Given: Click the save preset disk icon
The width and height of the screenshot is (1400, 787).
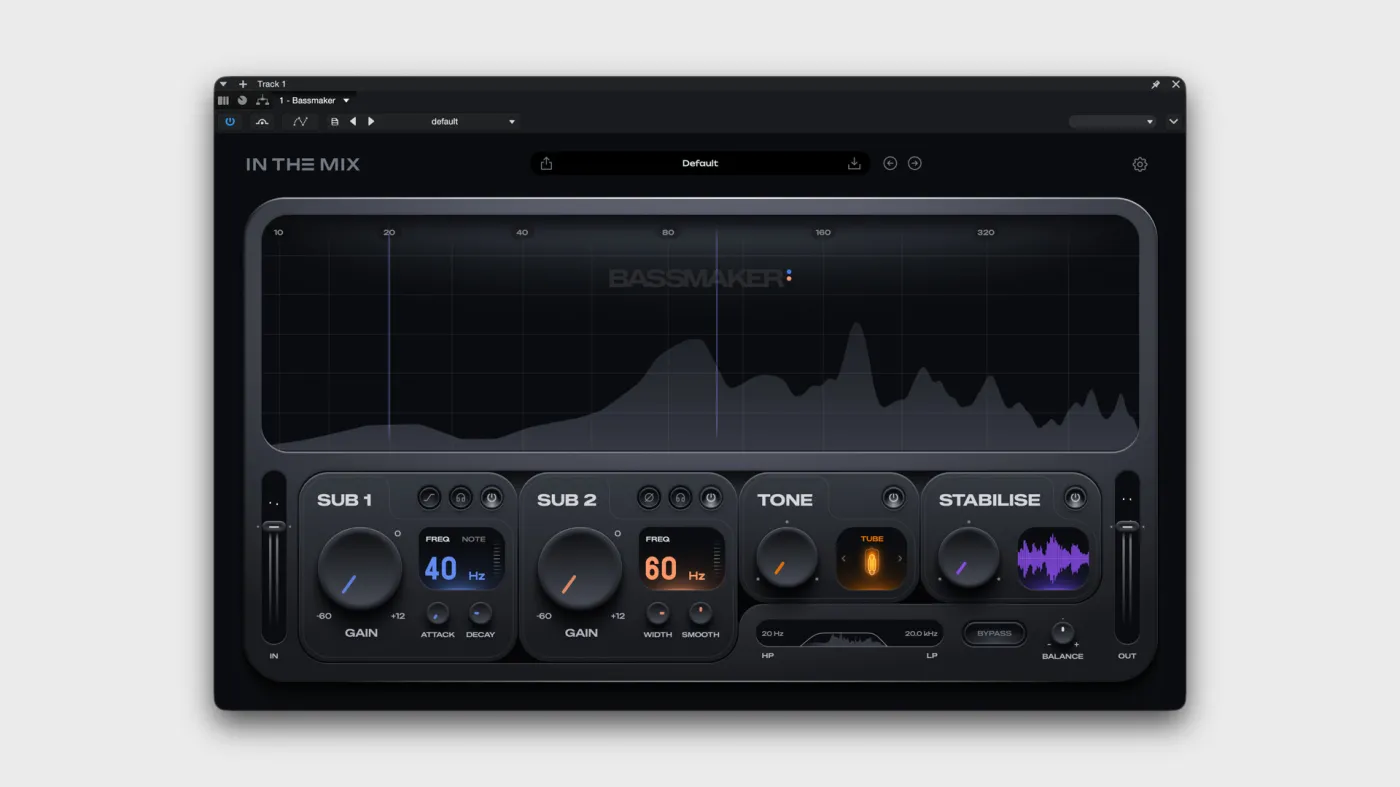Looking at the screenshot, I should [335, 121].
